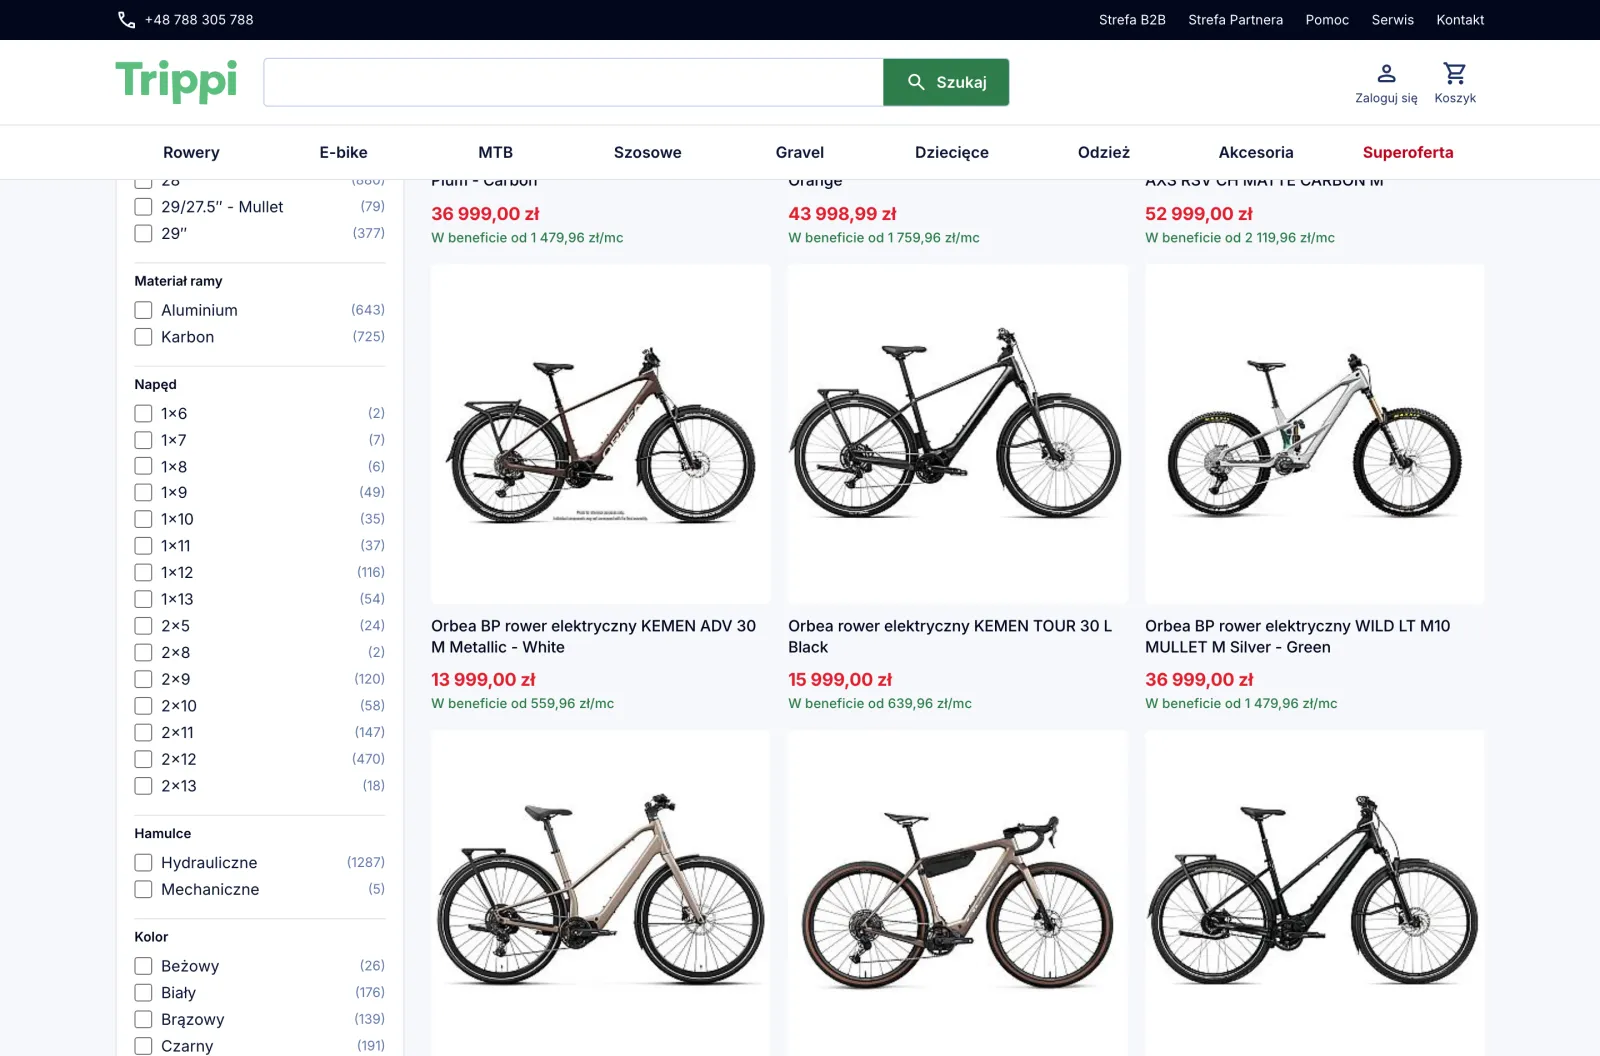
Task: Call +48 788 305 788 number
Action: (199, 20)
